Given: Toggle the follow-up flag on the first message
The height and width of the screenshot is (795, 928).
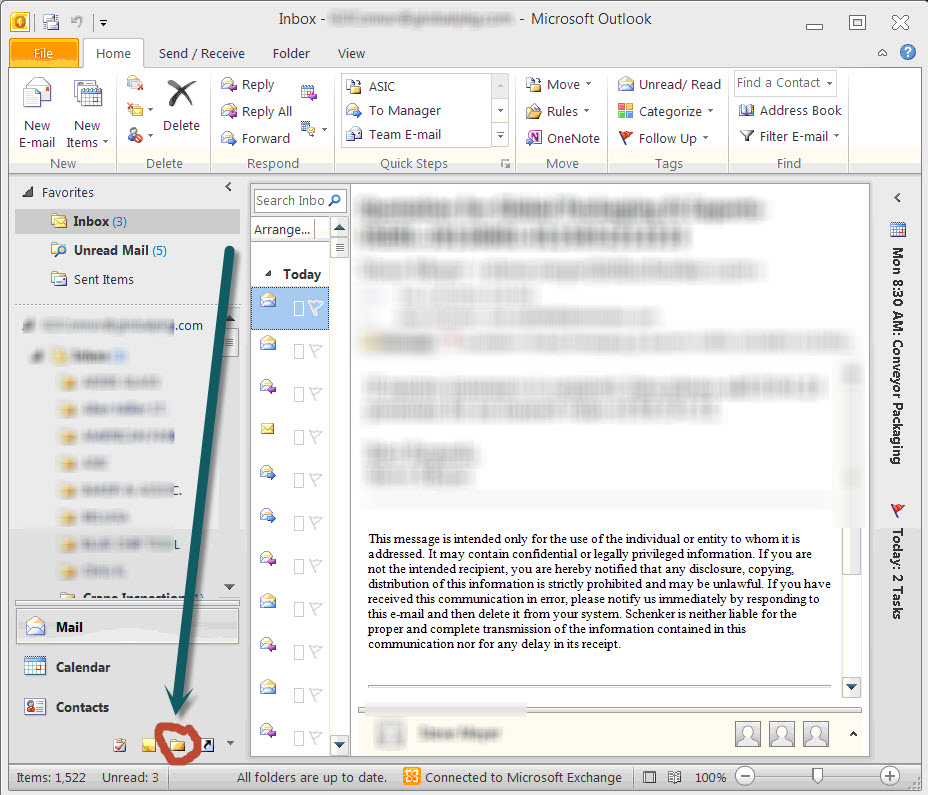Looking at the screenshot, I should (x=315, y=309).
